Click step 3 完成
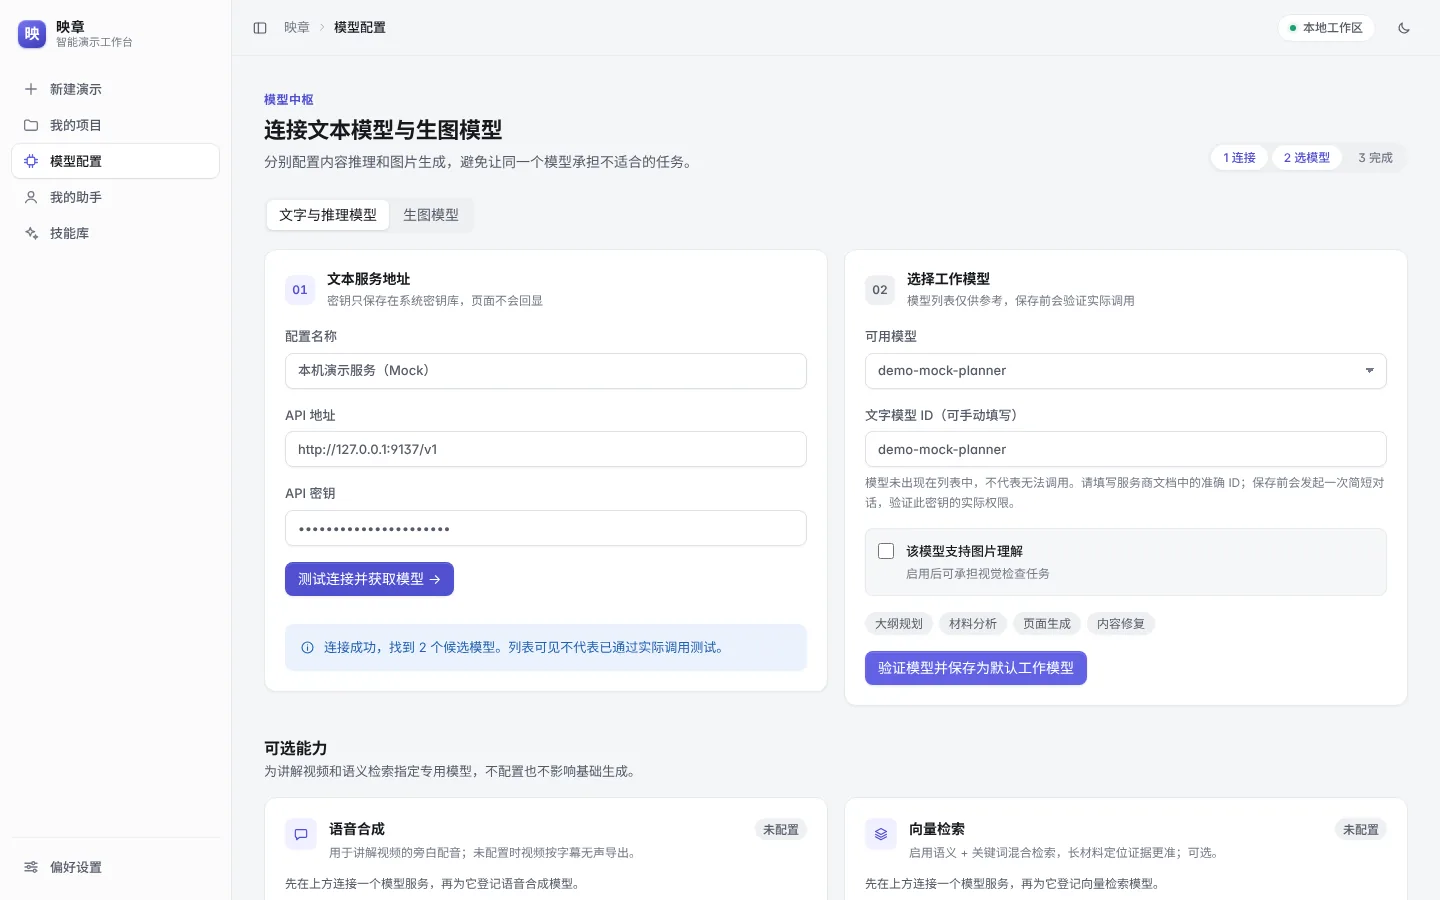 (x=1375, y=158)
